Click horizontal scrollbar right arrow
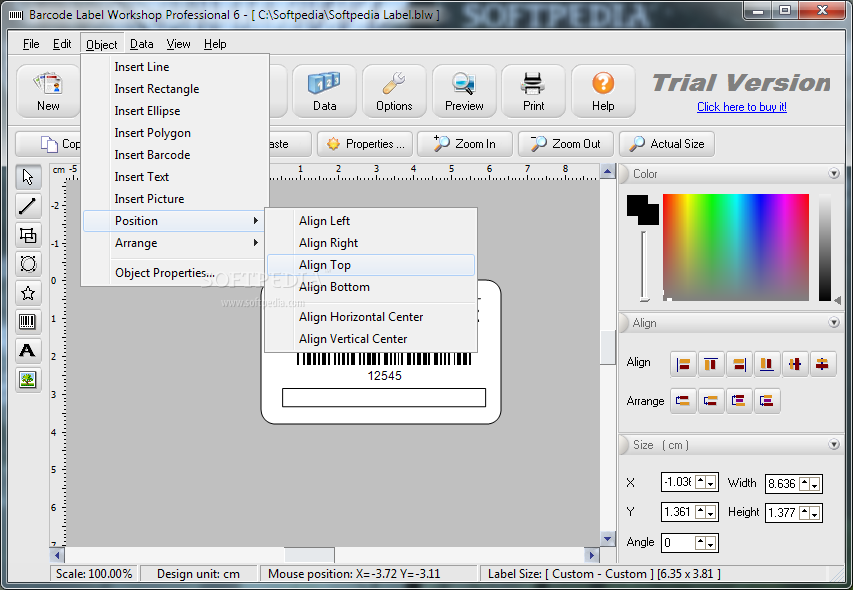The width and height of the screenshot is (853, 590). (592, 555)
